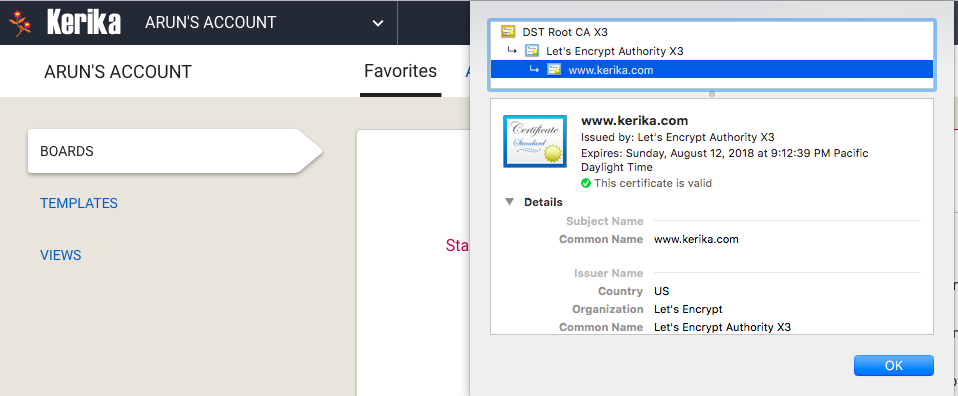Click the Kerika flower logo icon

pyautogui.click(x=20, y=23)
